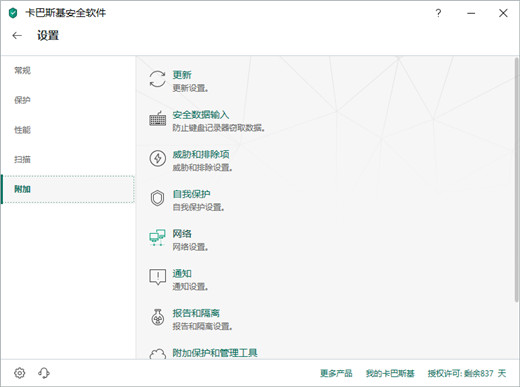
Task: Click the 威胁和排除项 lightning icon
Action: pyautogui.click(x=157, y=158)
